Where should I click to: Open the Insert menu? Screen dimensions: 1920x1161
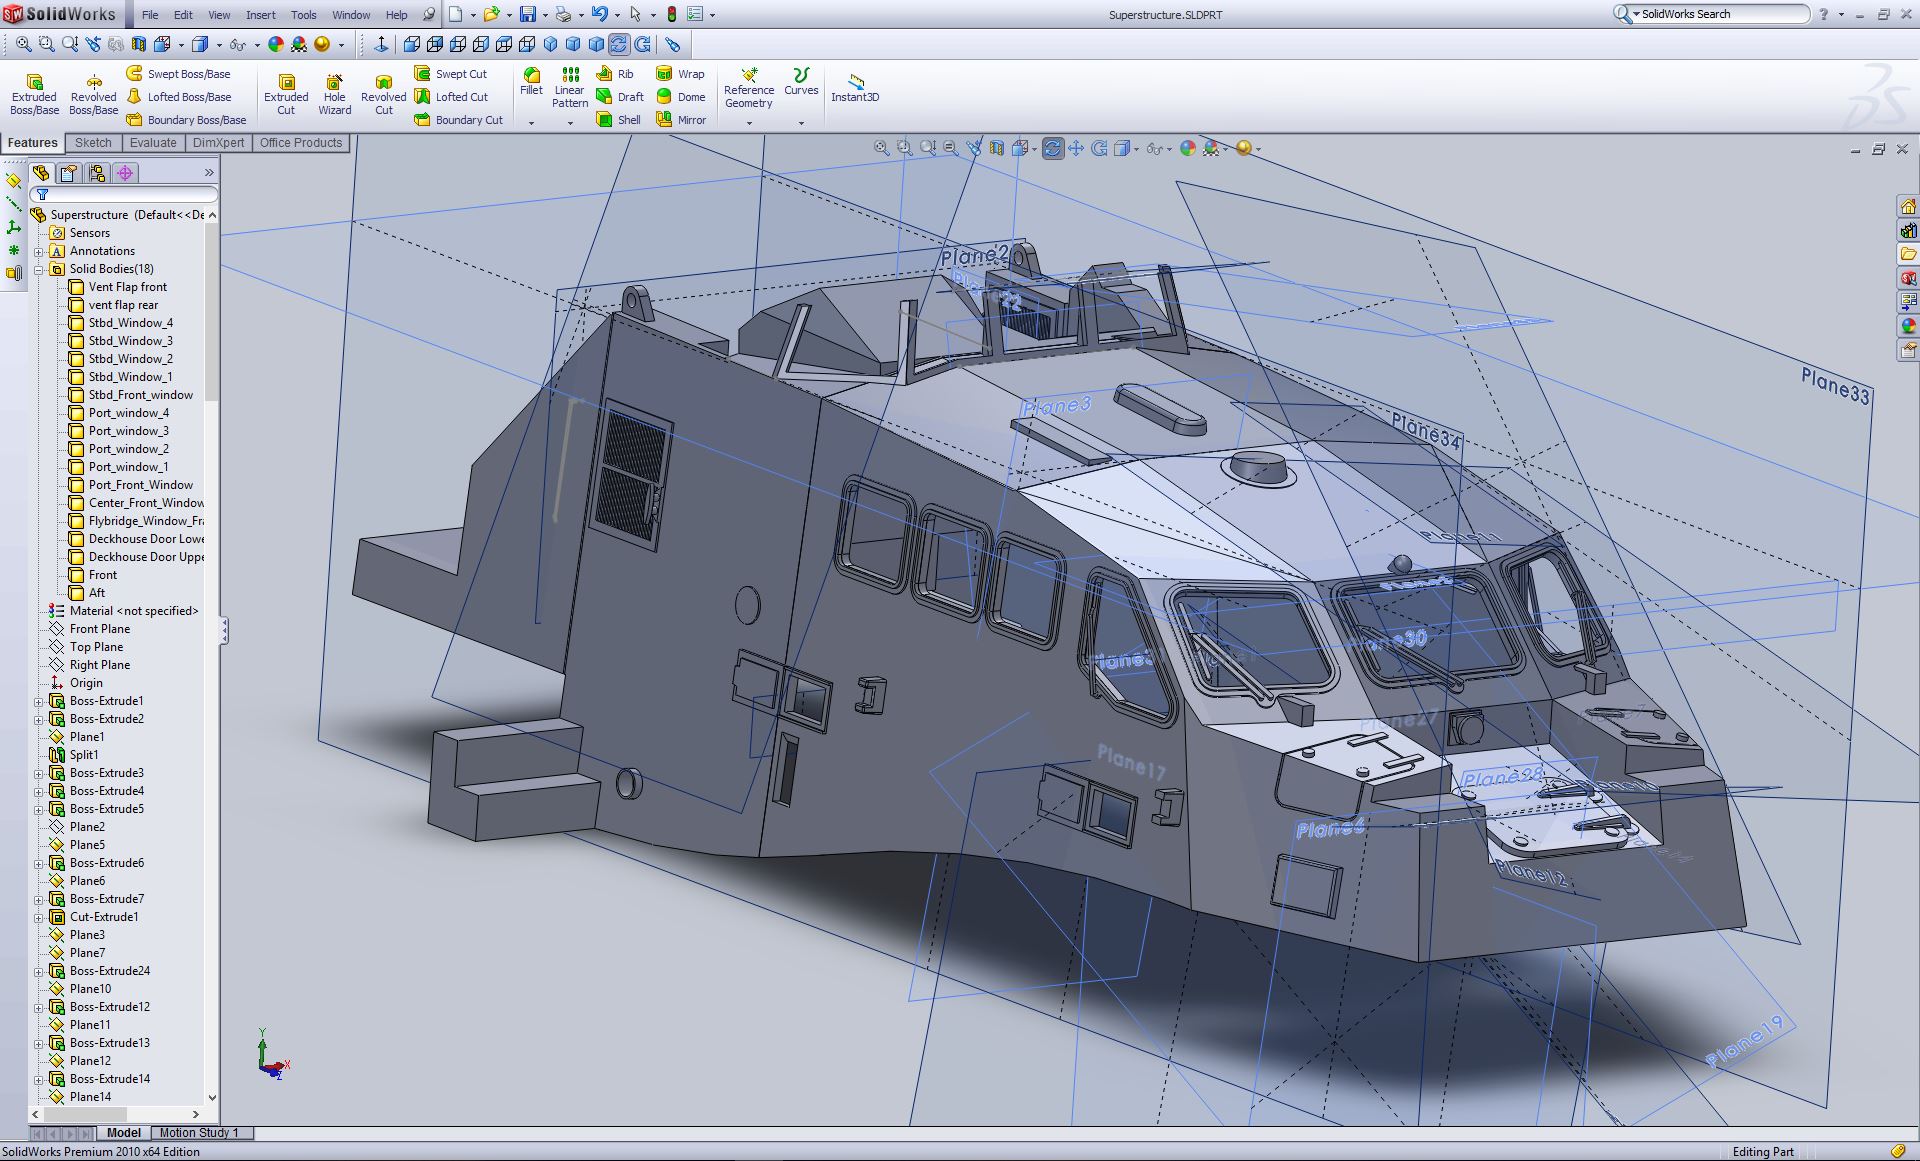[261, 15]
